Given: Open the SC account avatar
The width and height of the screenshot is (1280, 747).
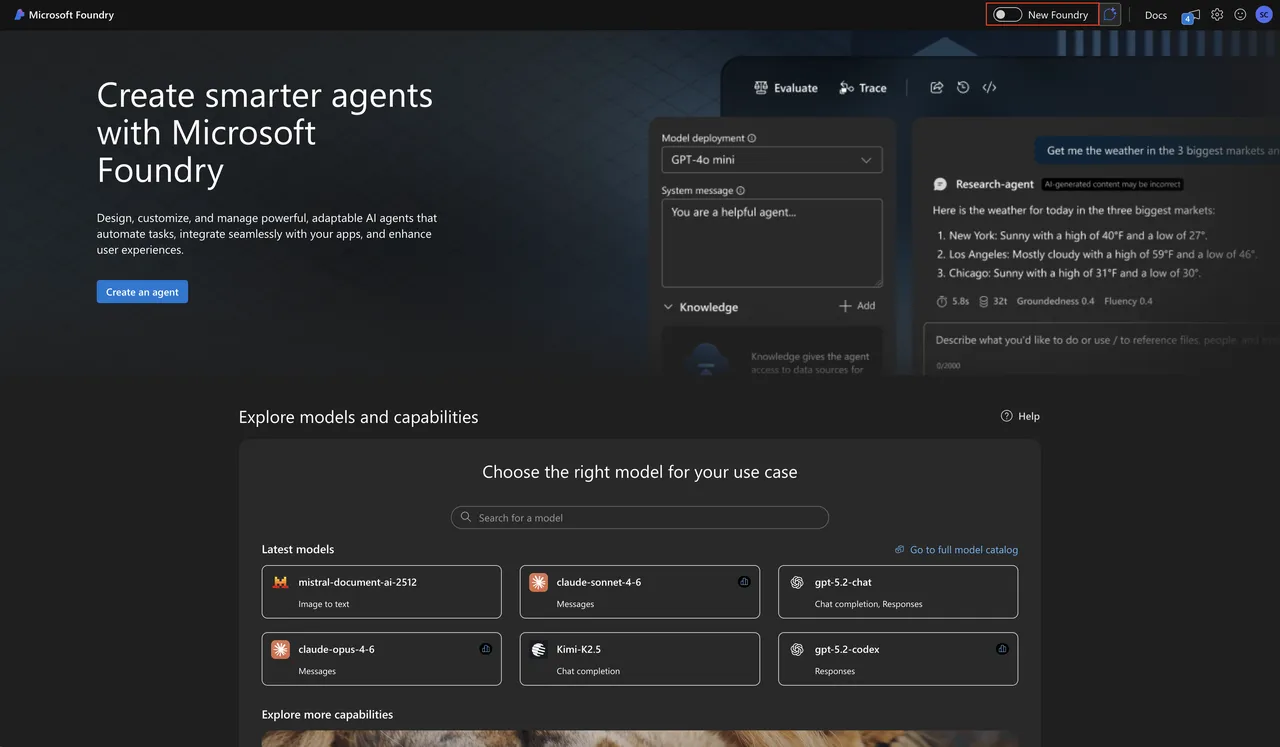Looking at the screenshot, I should [x=1264, y=15].
